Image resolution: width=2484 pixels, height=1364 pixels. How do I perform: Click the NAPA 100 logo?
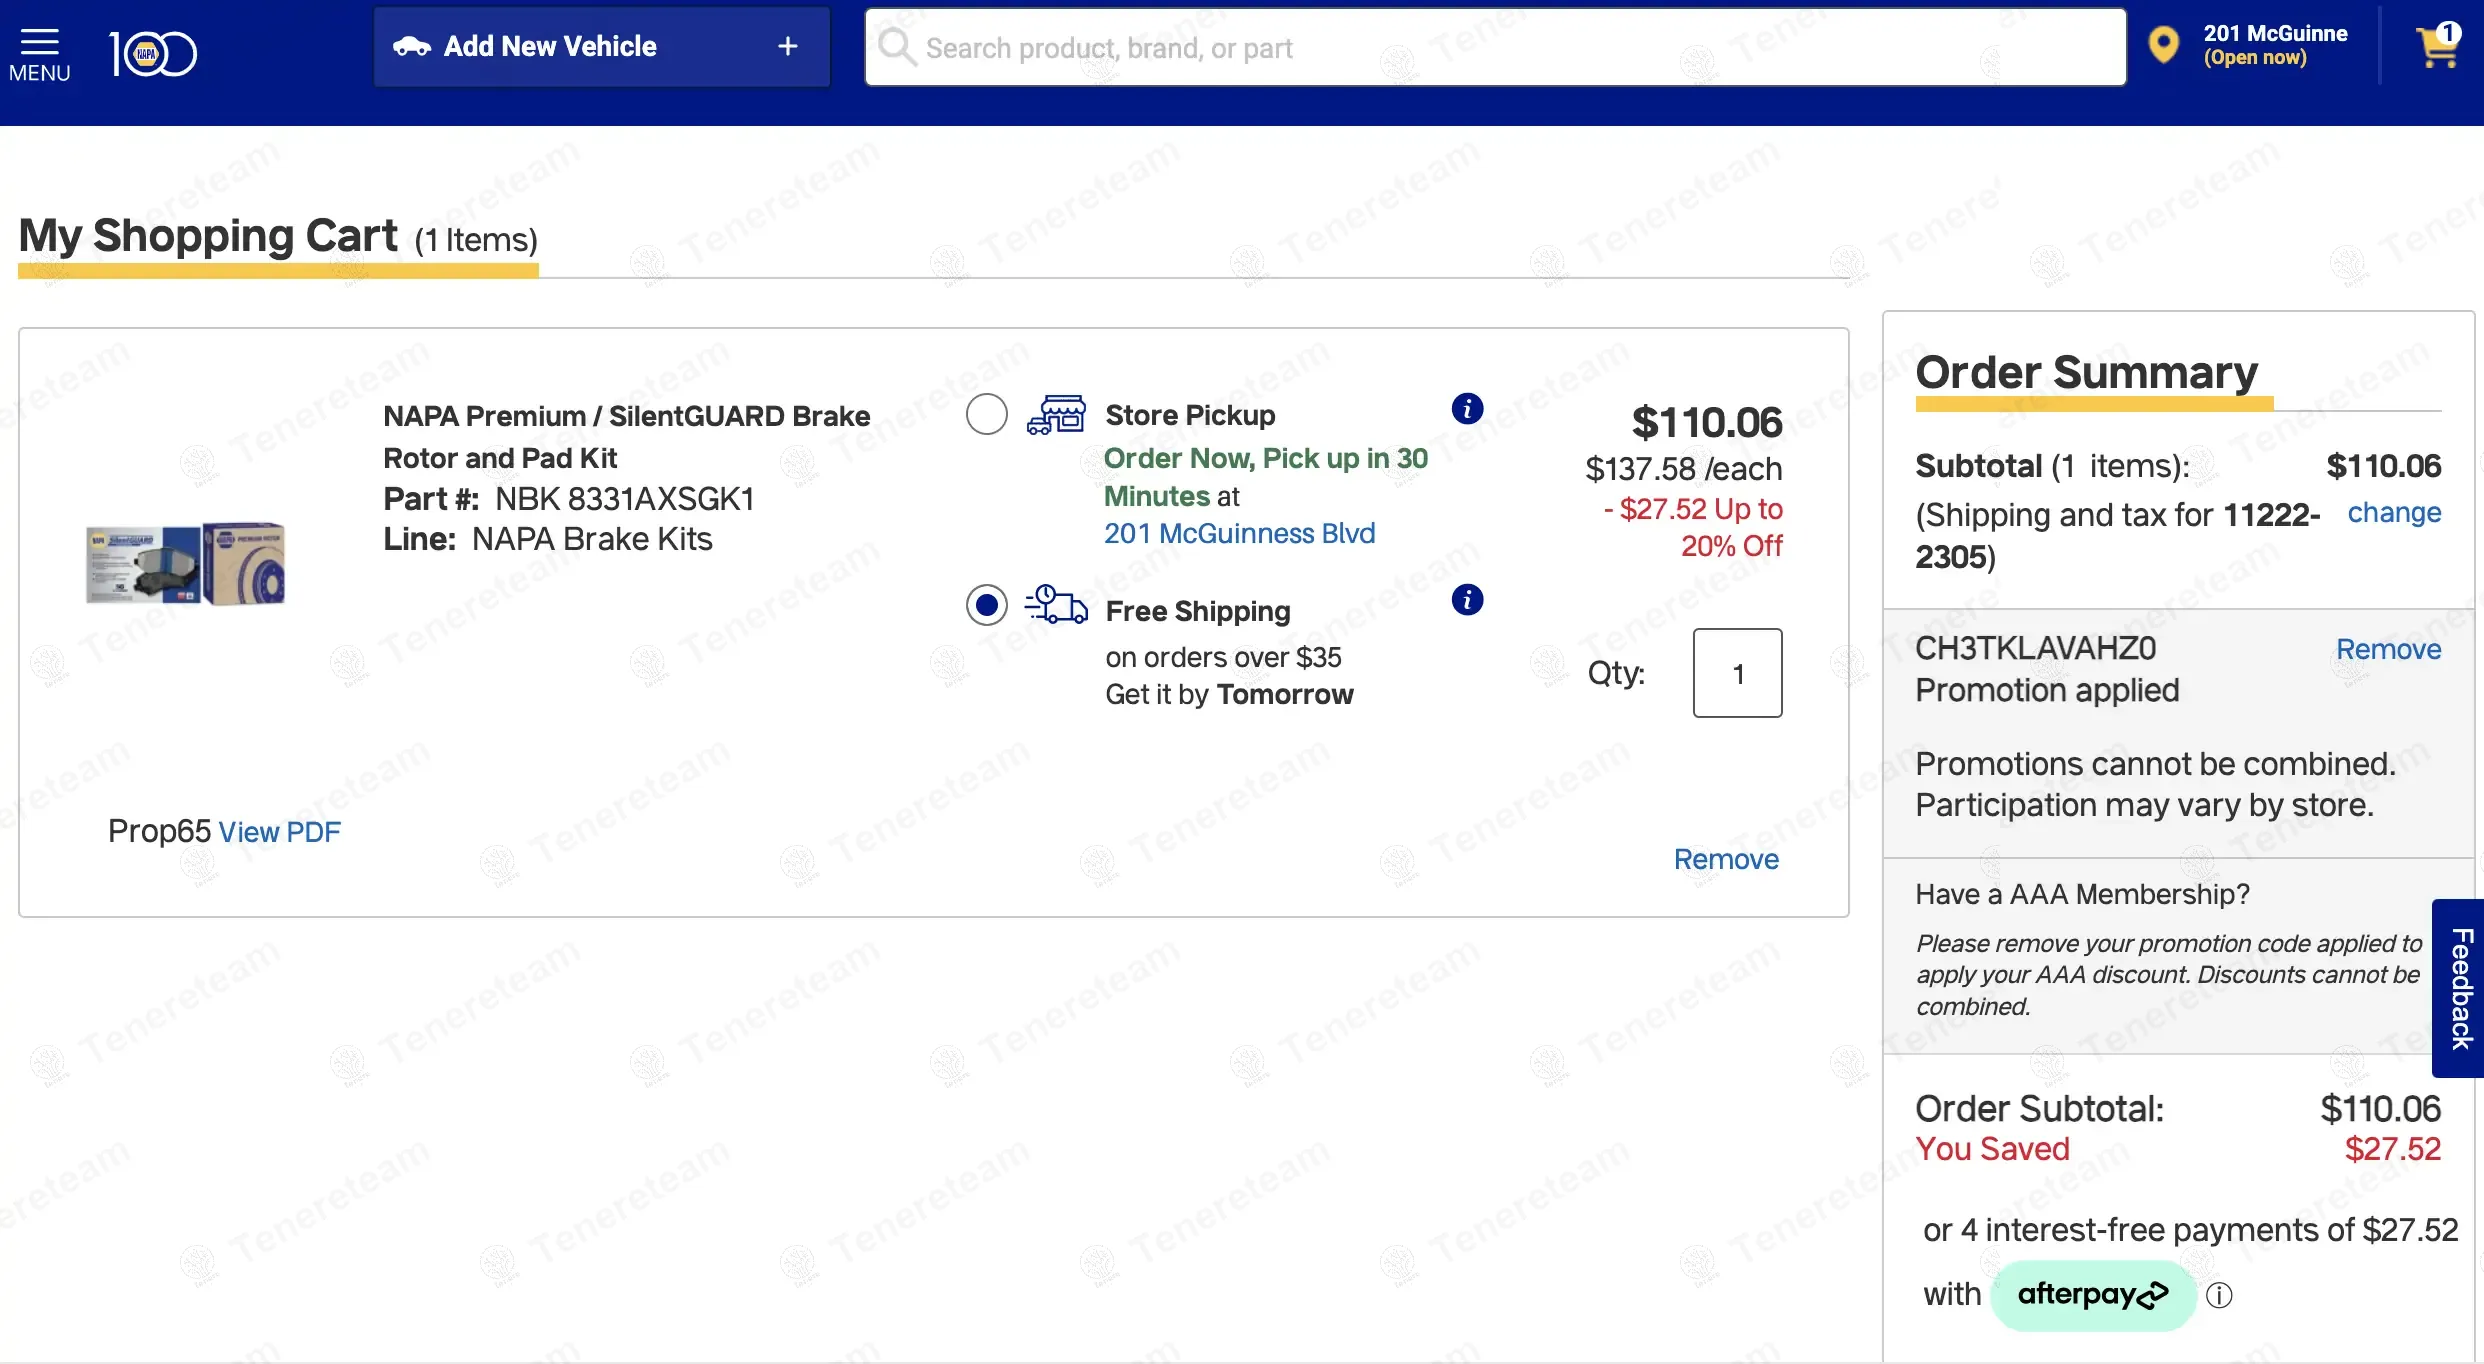pos(153,53)
